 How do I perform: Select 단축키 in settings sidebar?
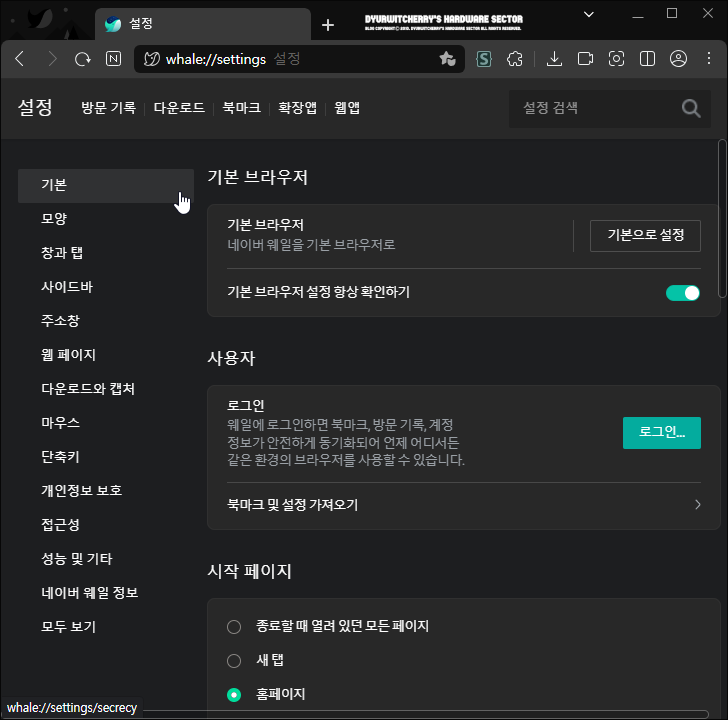pyautogui.click(x=106, y=457)
